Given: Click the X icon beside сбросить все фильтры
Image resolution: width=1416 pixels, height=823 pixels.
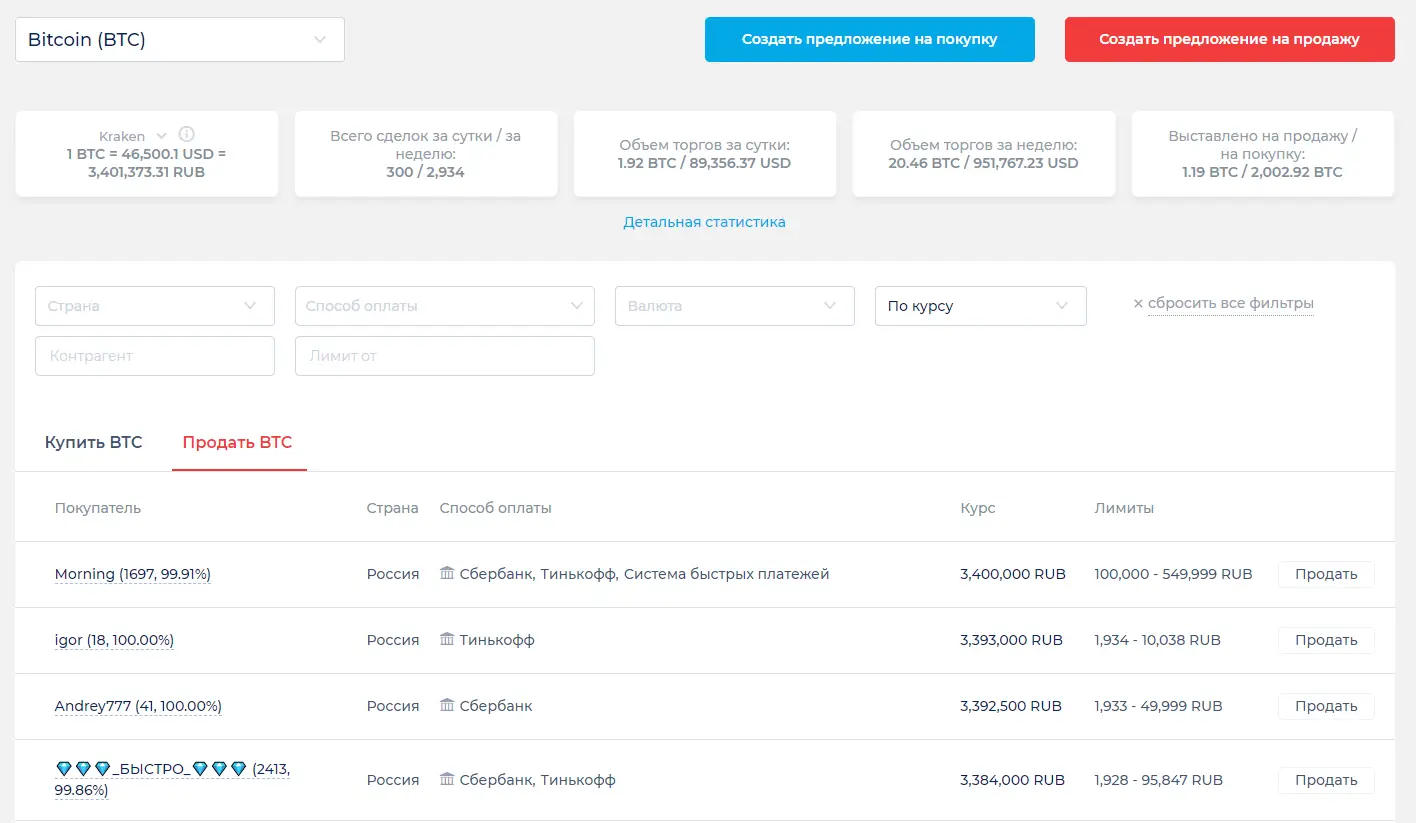Looking at the screenshot, I should (1138, 303).
